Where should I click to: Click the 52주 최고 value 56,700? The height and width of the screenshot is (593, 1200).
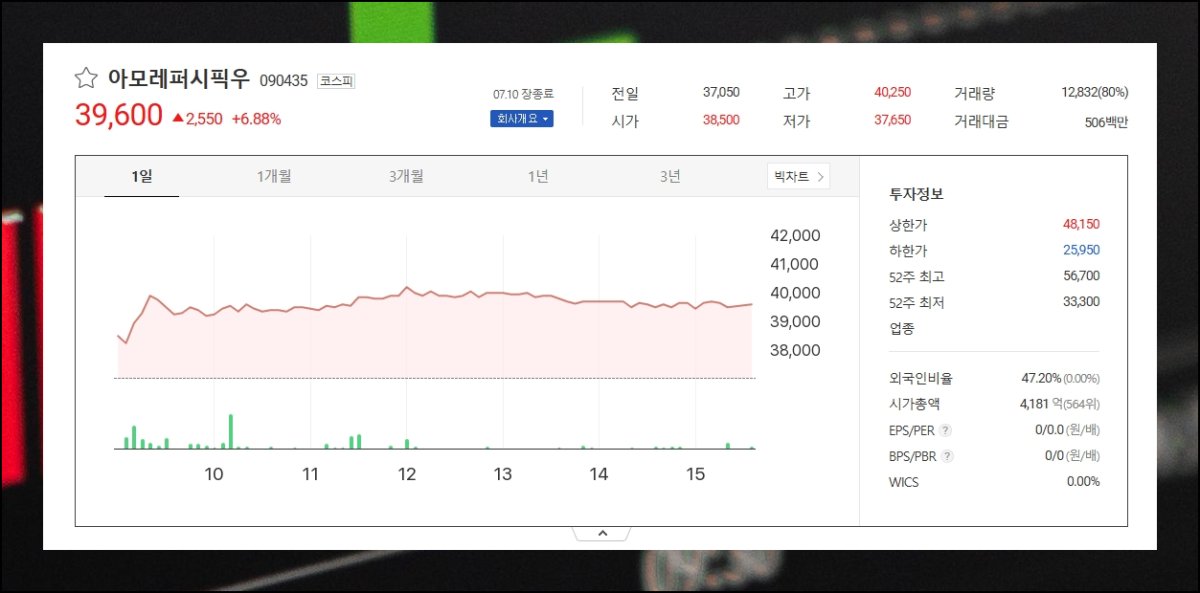click(x=1081, y=276)
